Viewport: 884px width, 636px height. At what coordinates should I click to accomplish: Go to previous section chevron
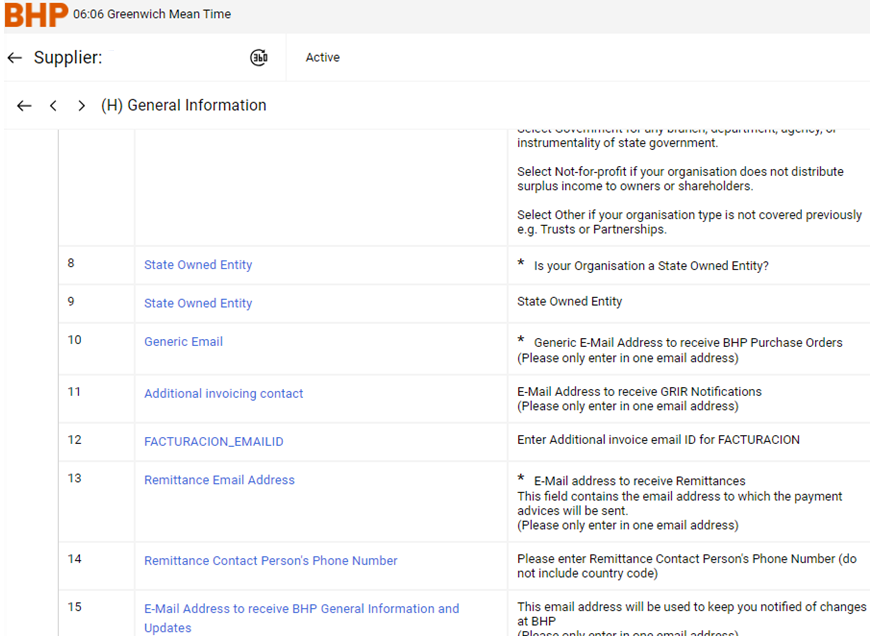(x=54, y=106)
